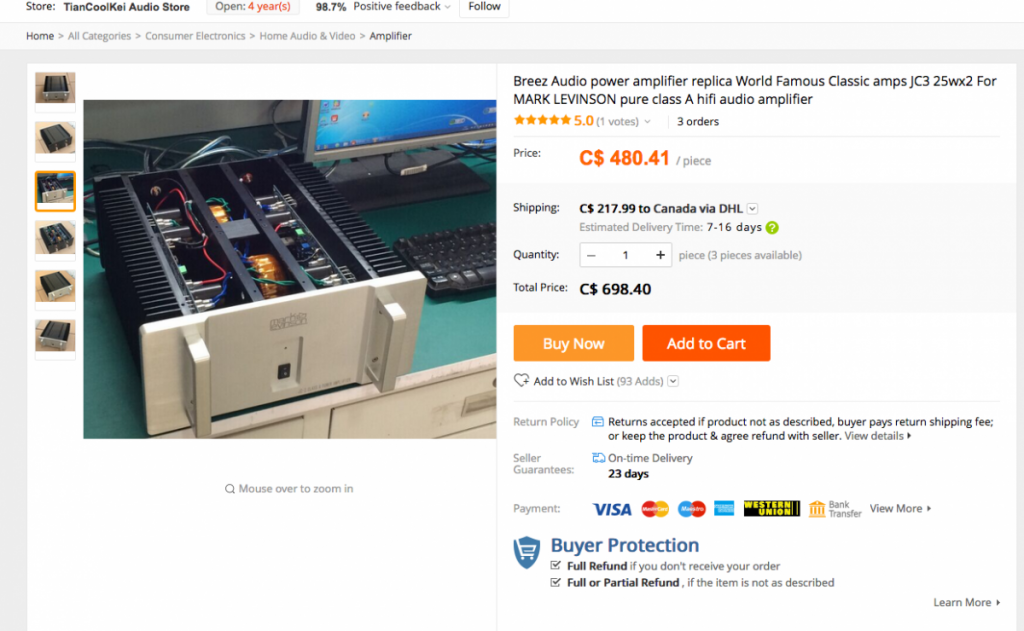Click the five-star rating icons
Viewport: 1024px width, 631px height.
542,120
